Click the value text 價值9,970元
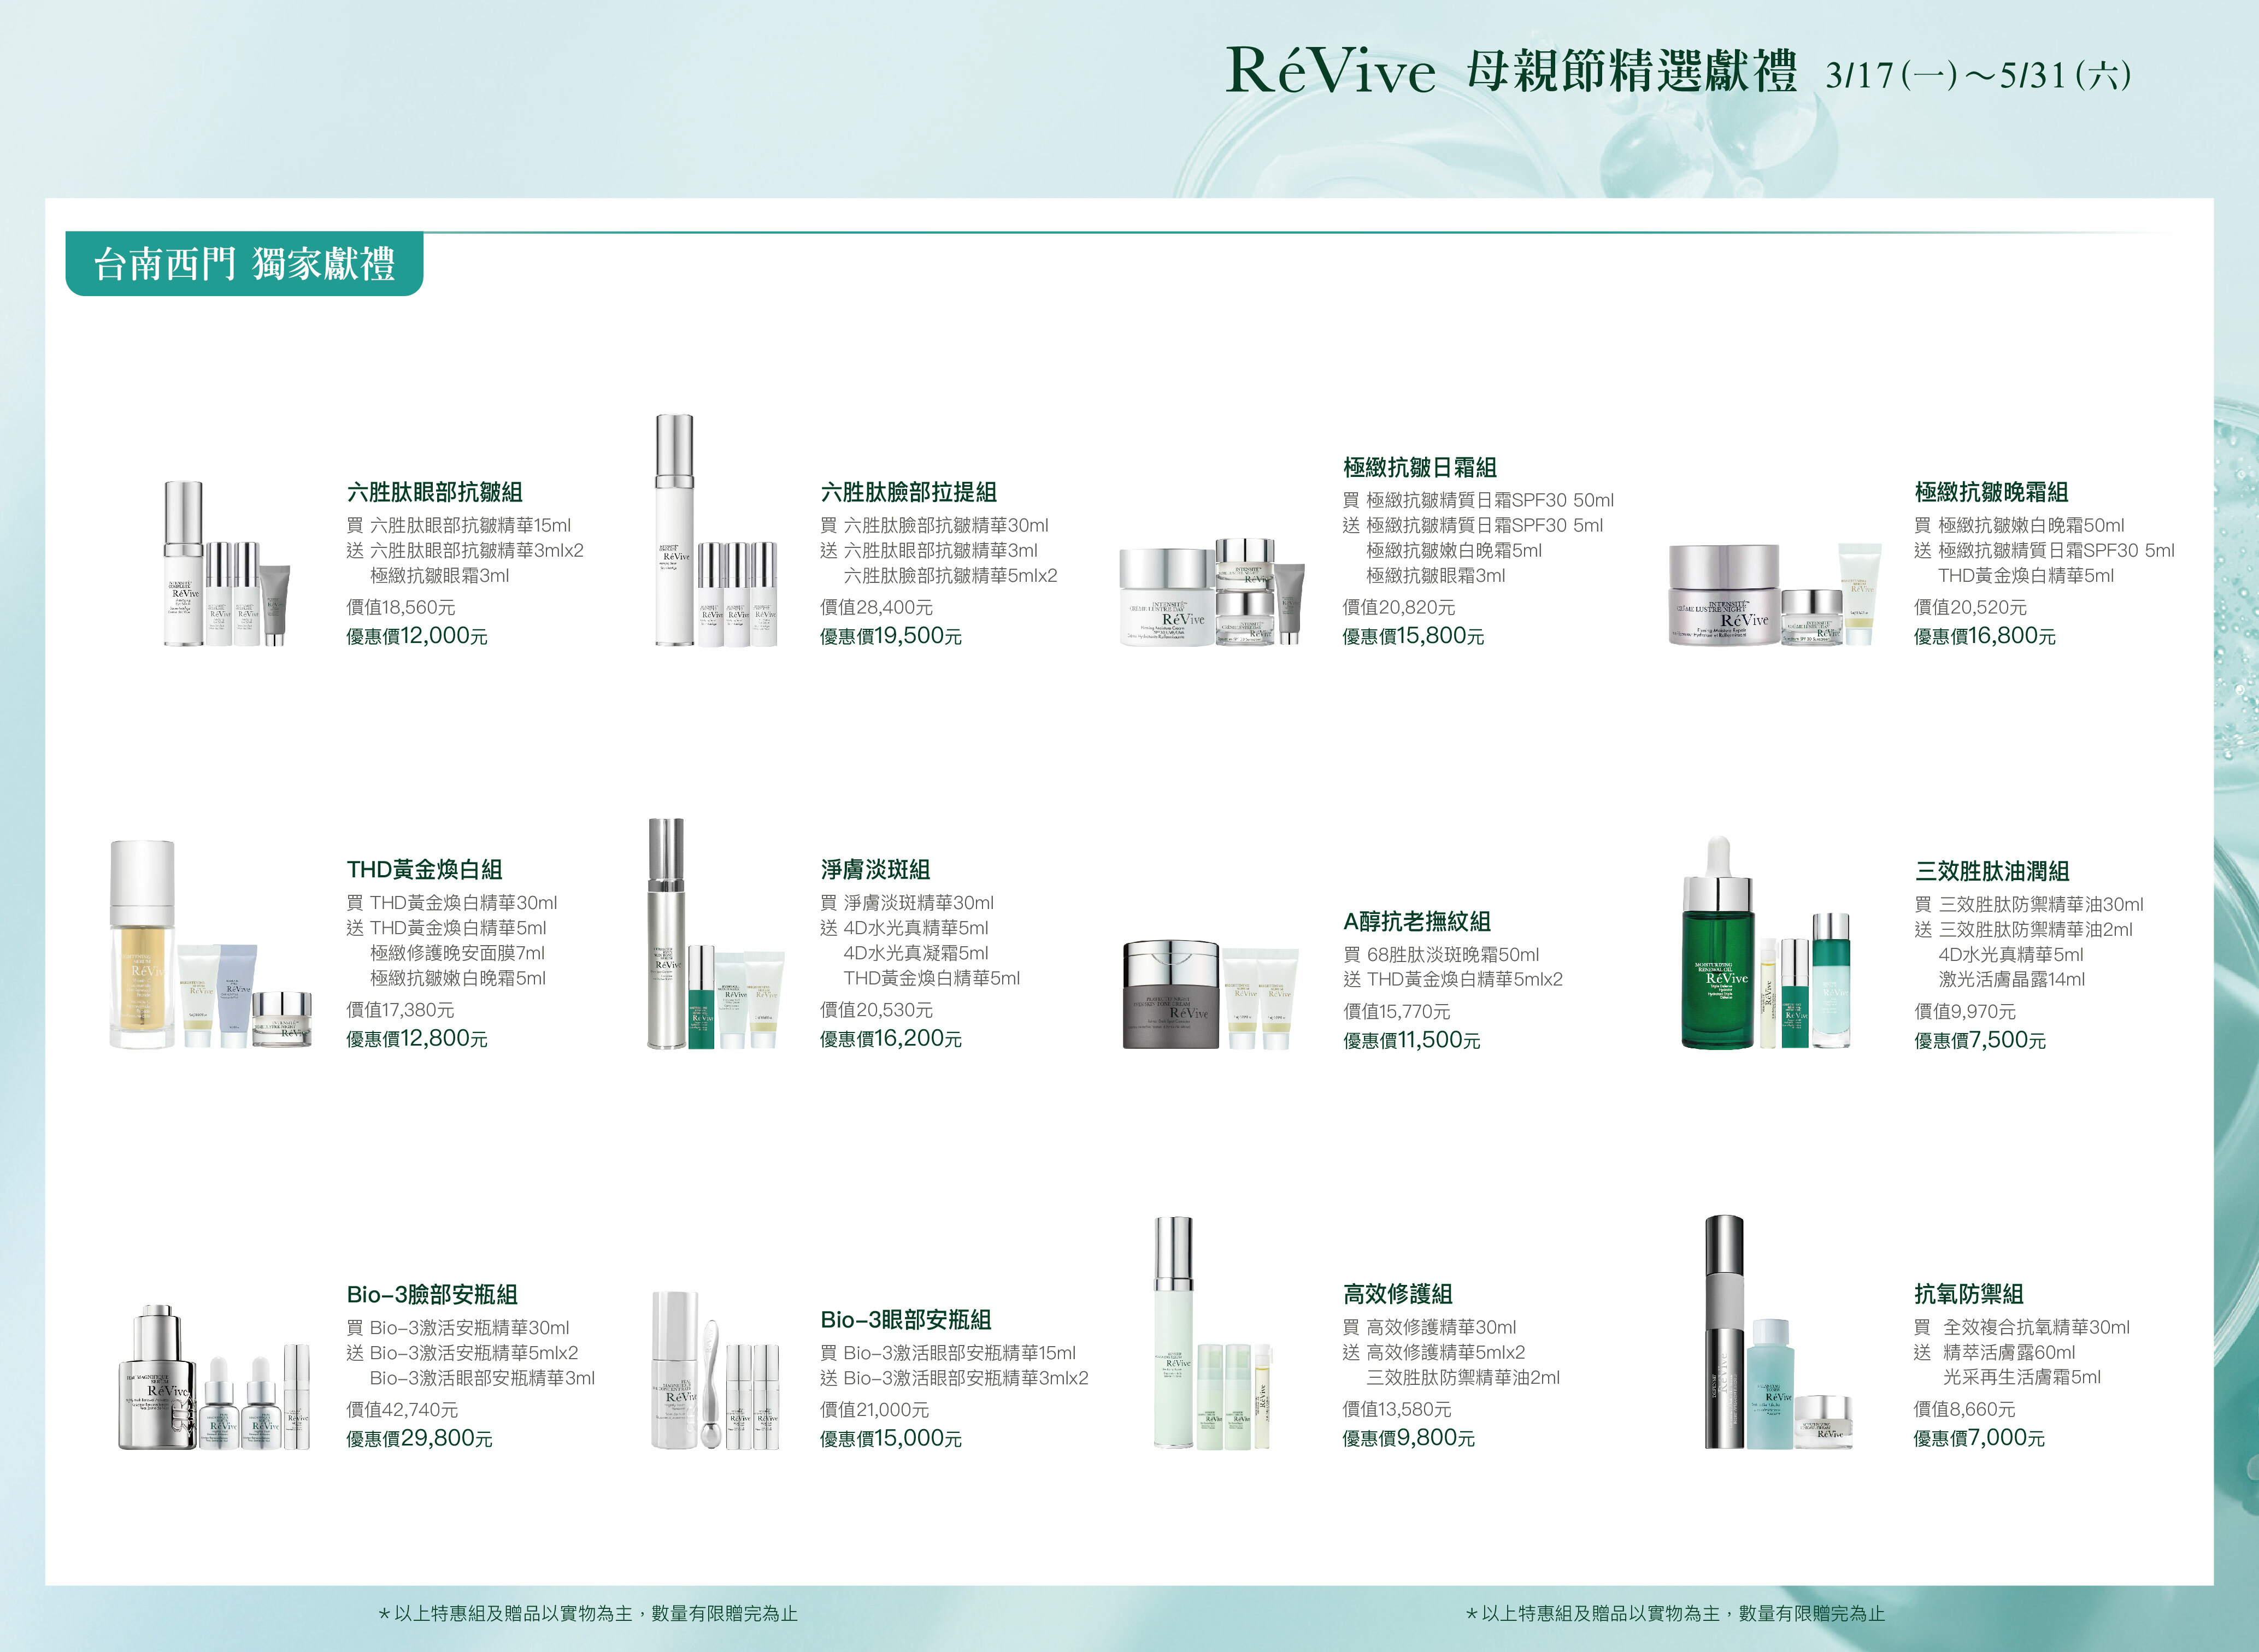Image resolution: width=2259 pixels, height=1652 pixels. [1965, 1012]
